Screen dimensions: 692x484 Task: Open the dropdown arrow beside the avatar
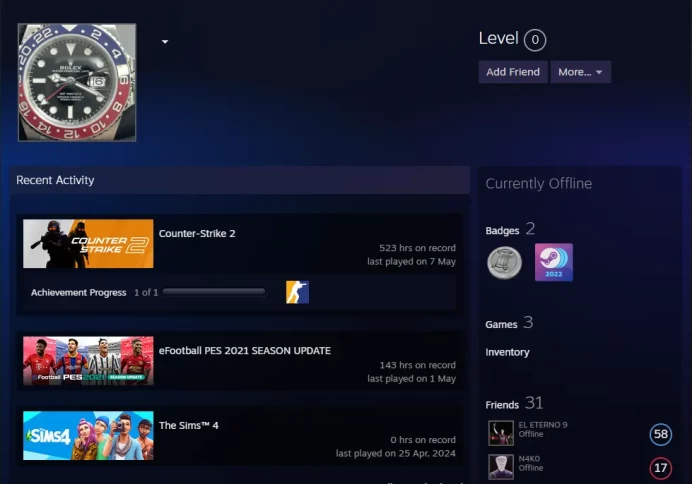tap(165, 42)
